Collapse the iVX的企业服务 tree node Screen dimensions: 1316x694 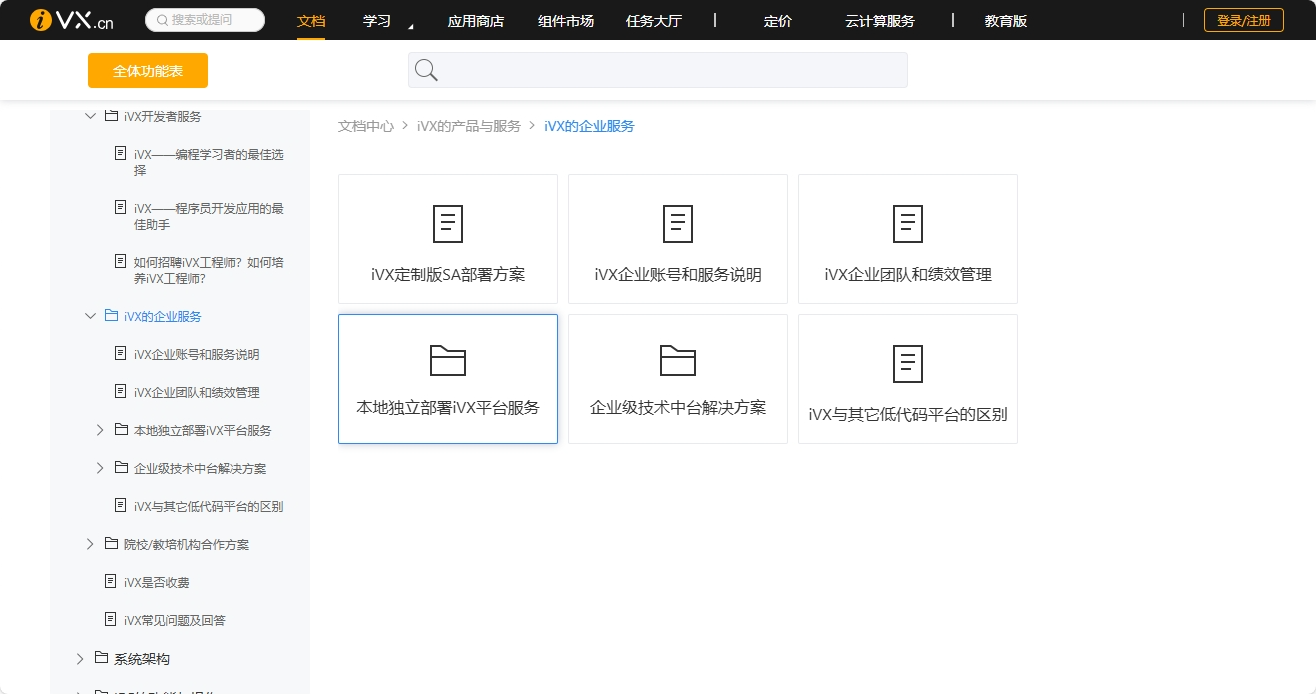(x=90, y=316)
